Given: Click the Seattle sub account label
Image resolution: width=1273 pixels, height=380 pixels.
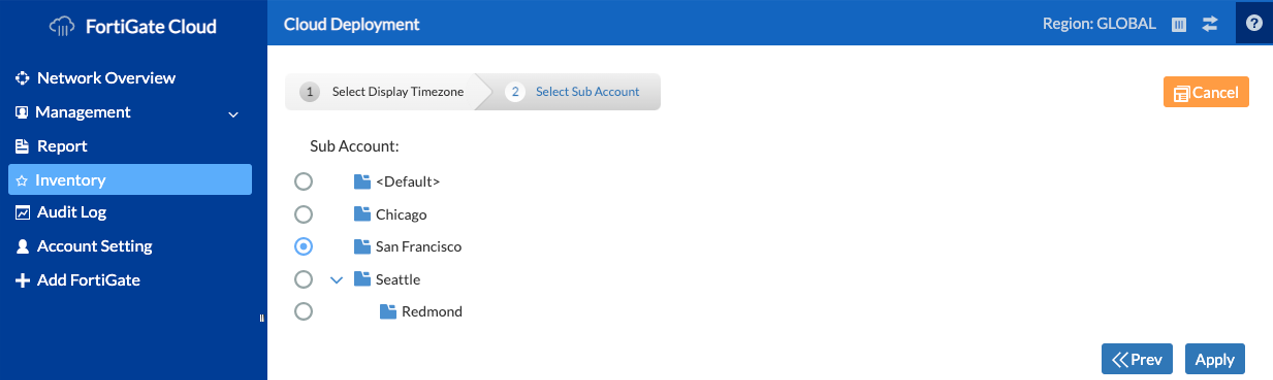Looking at the screenshot, I should pos(398,279).
